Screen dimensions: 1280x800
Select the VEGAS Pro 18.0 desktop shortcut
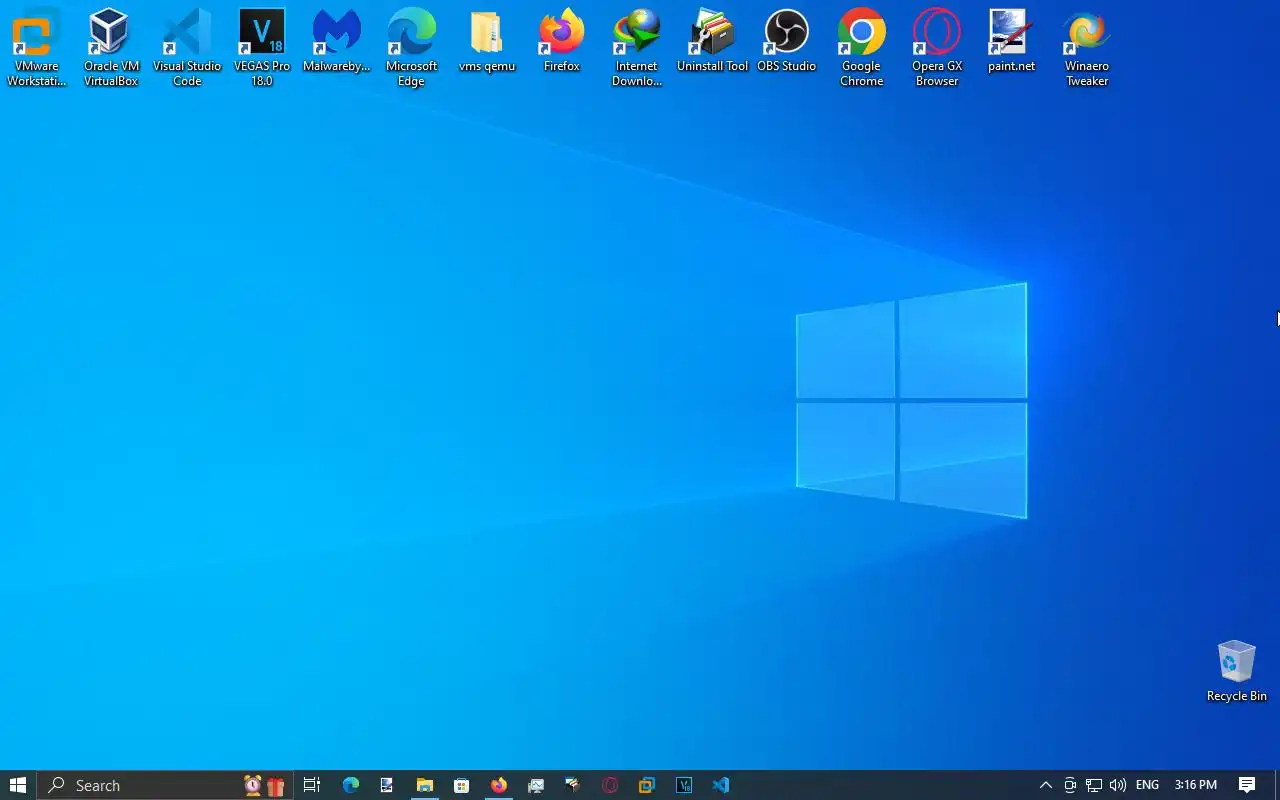point(262,48)
